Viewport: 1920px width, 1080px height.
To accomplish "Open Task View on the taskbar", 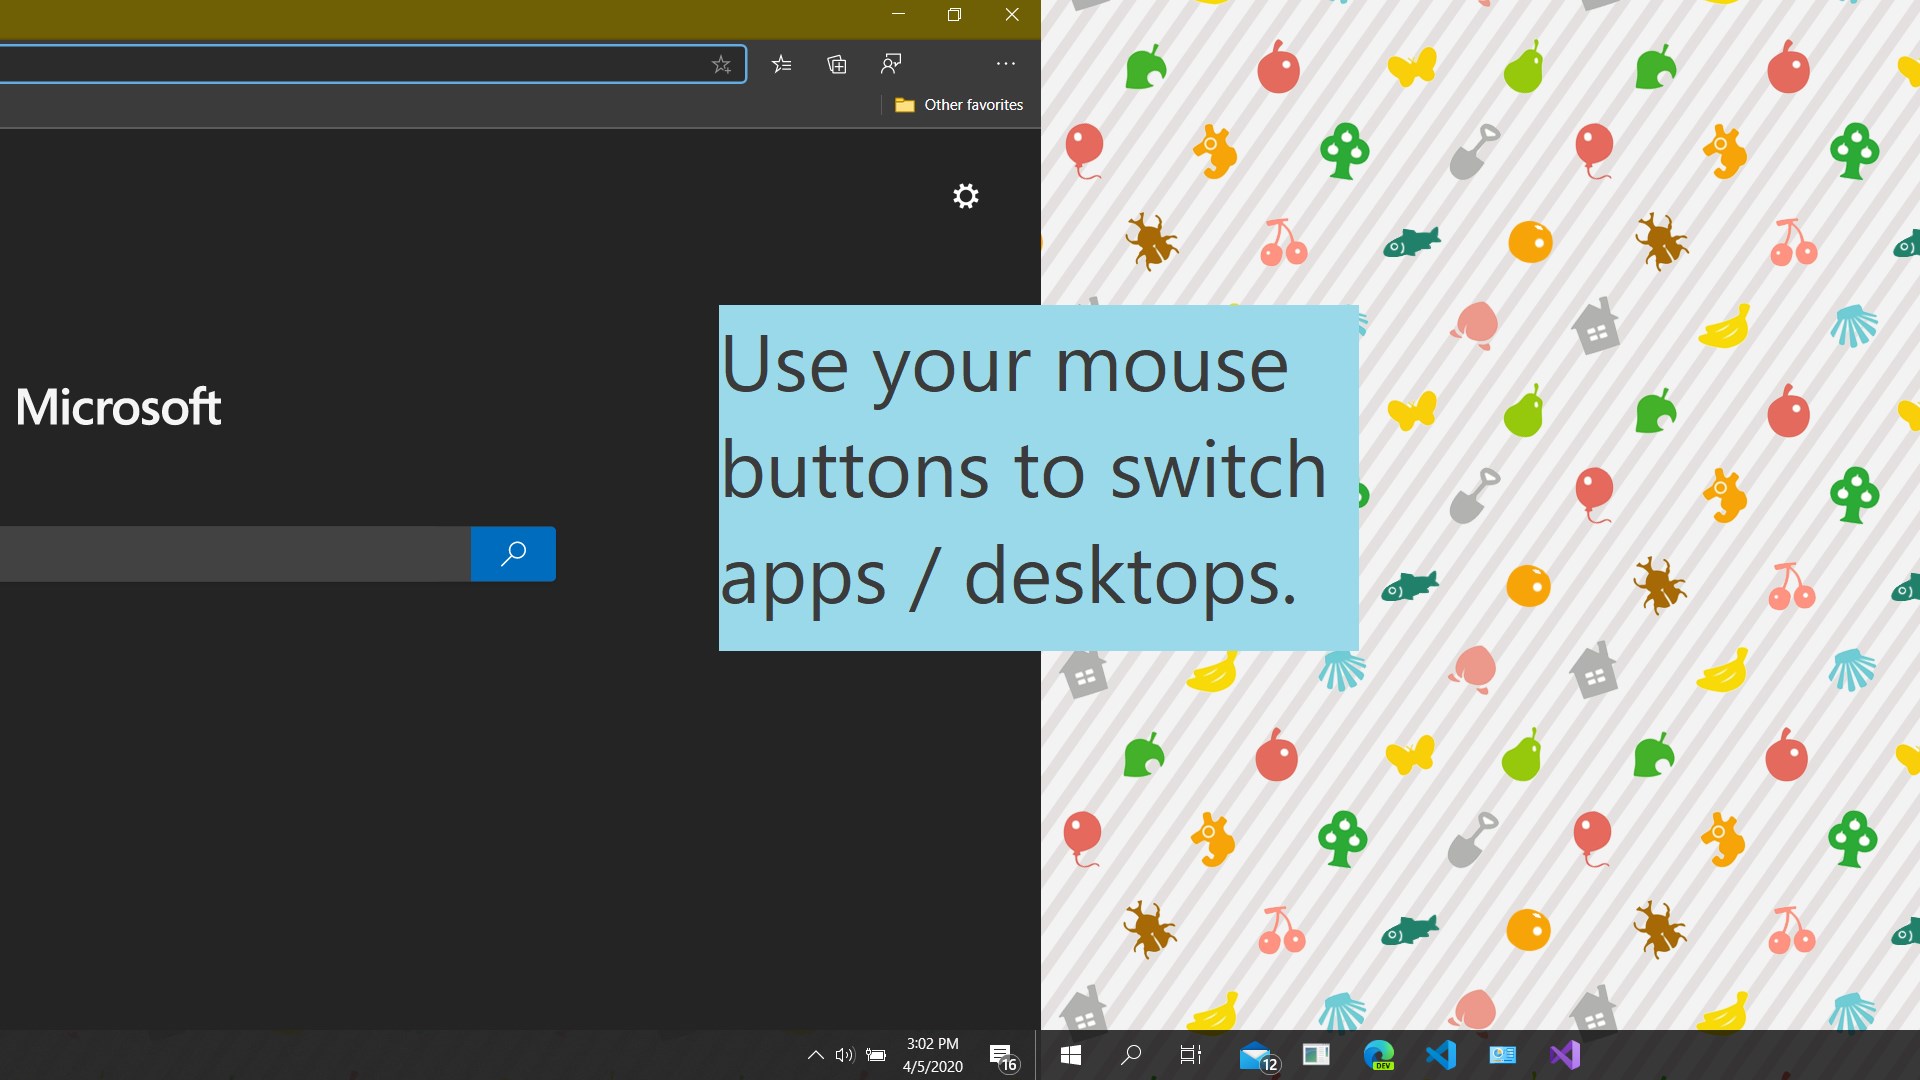I will point(1189,1055).
